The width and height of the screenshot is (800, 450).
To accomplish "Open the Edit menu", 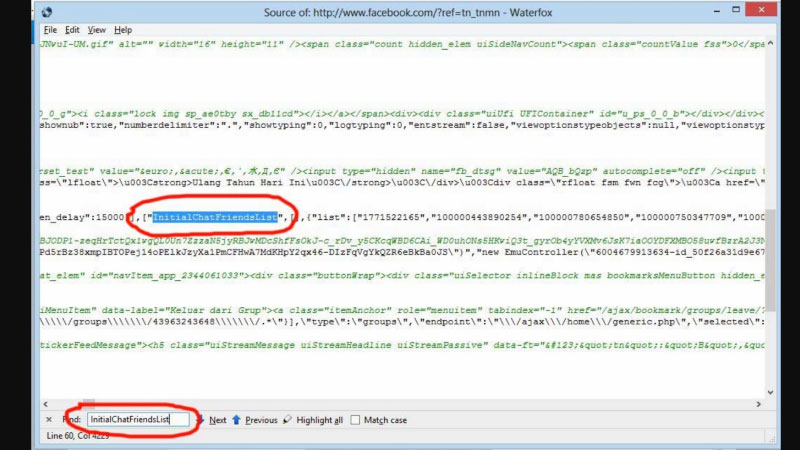I will 72,30.
